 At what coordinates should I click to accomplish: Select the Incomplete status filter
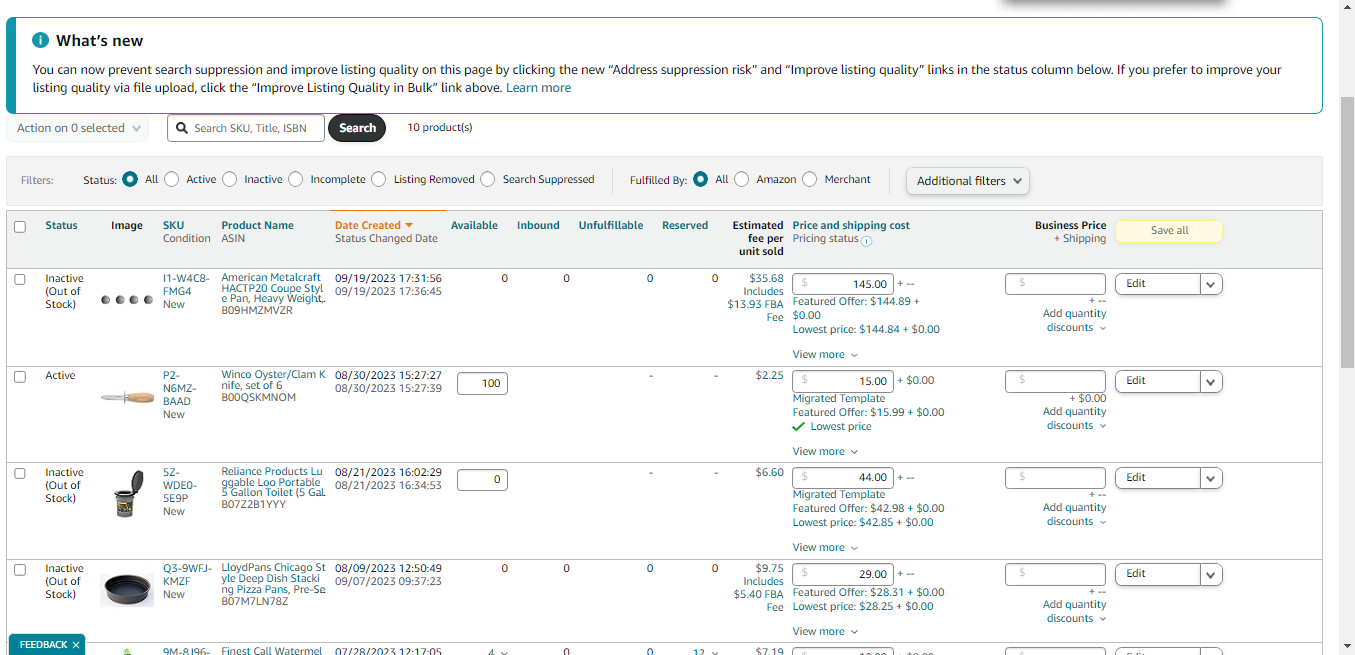click(x=296, y=179)
